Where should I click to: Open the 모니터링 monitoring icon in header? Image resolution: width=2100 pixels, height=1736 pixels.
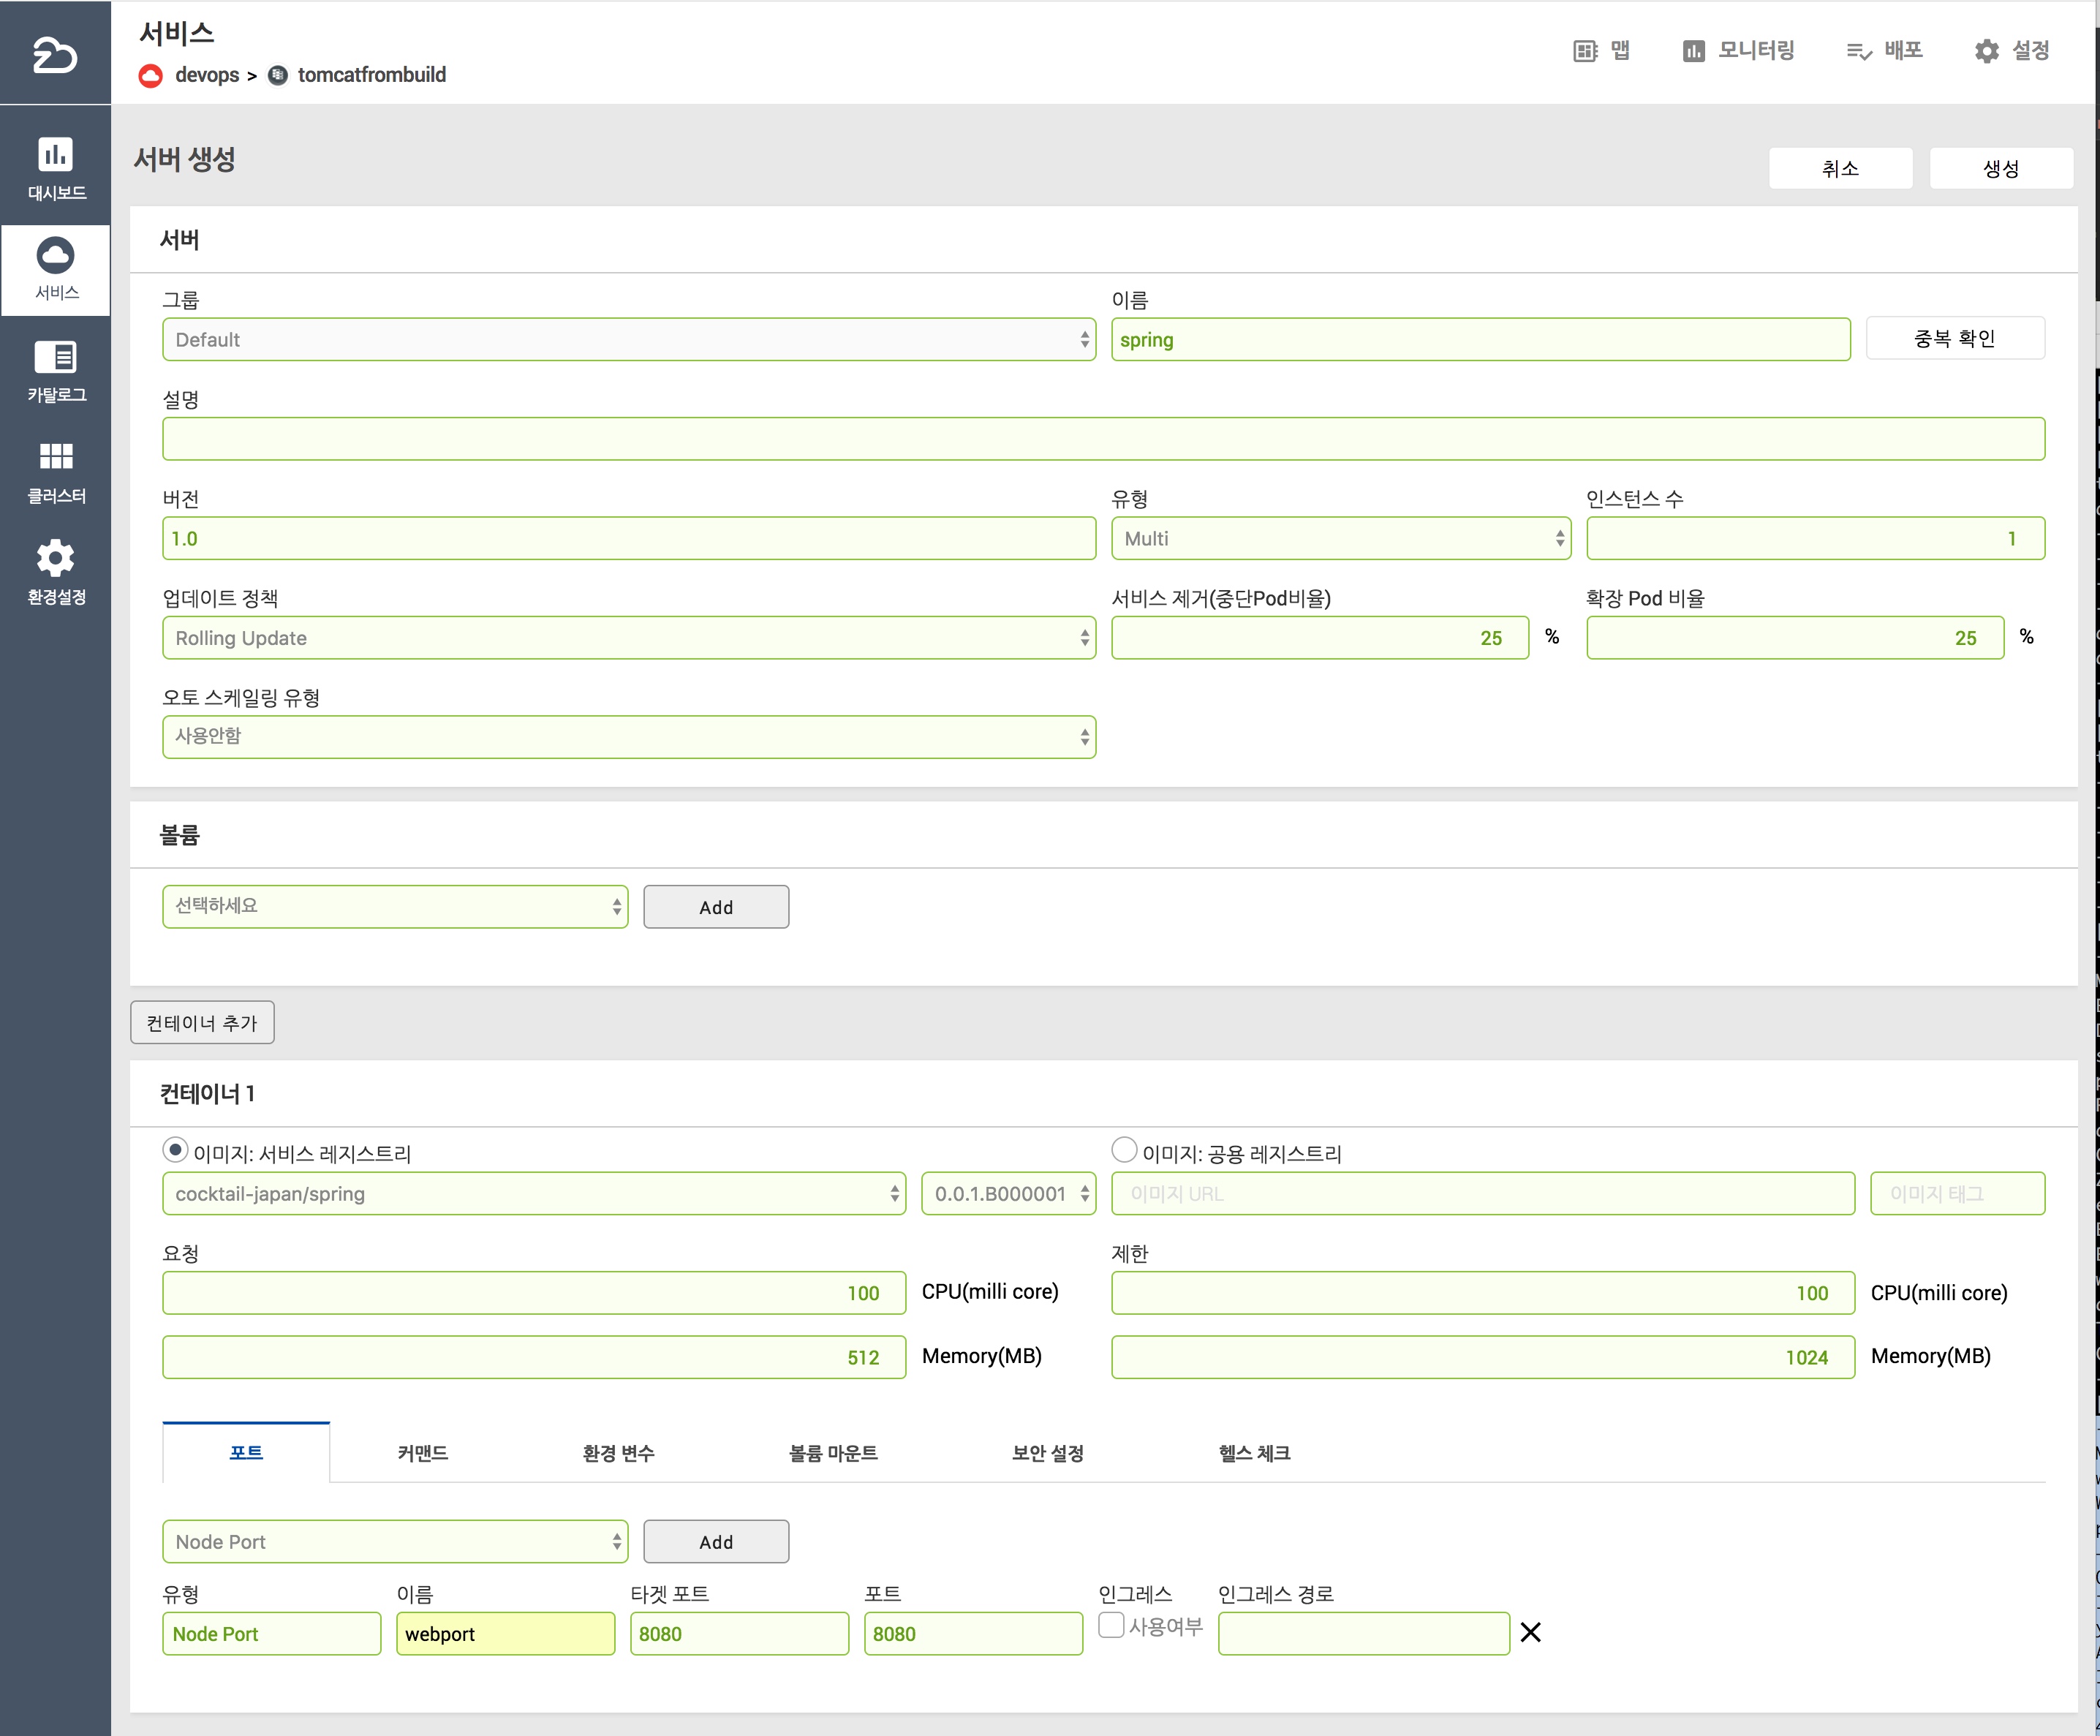[1693, 51]
